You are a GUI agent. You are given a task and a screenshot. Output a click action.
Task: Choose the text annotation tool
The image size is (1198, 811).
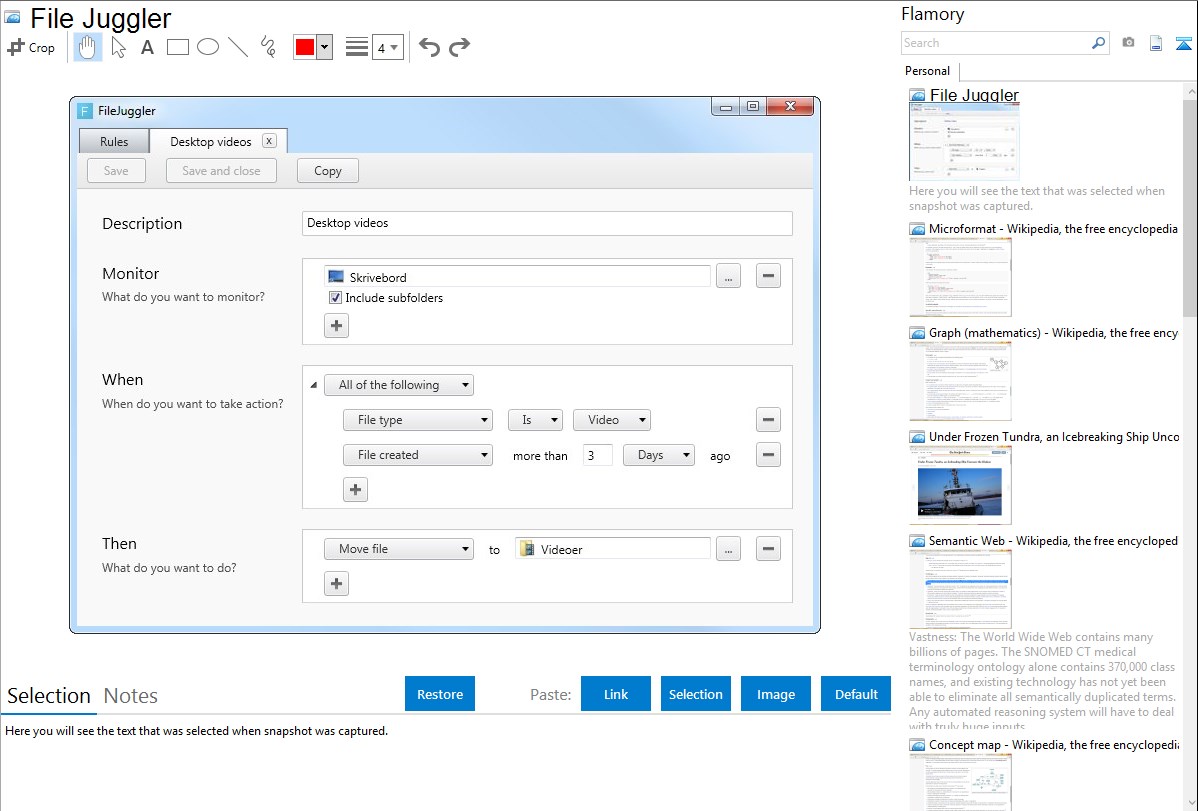click(147, 47)
